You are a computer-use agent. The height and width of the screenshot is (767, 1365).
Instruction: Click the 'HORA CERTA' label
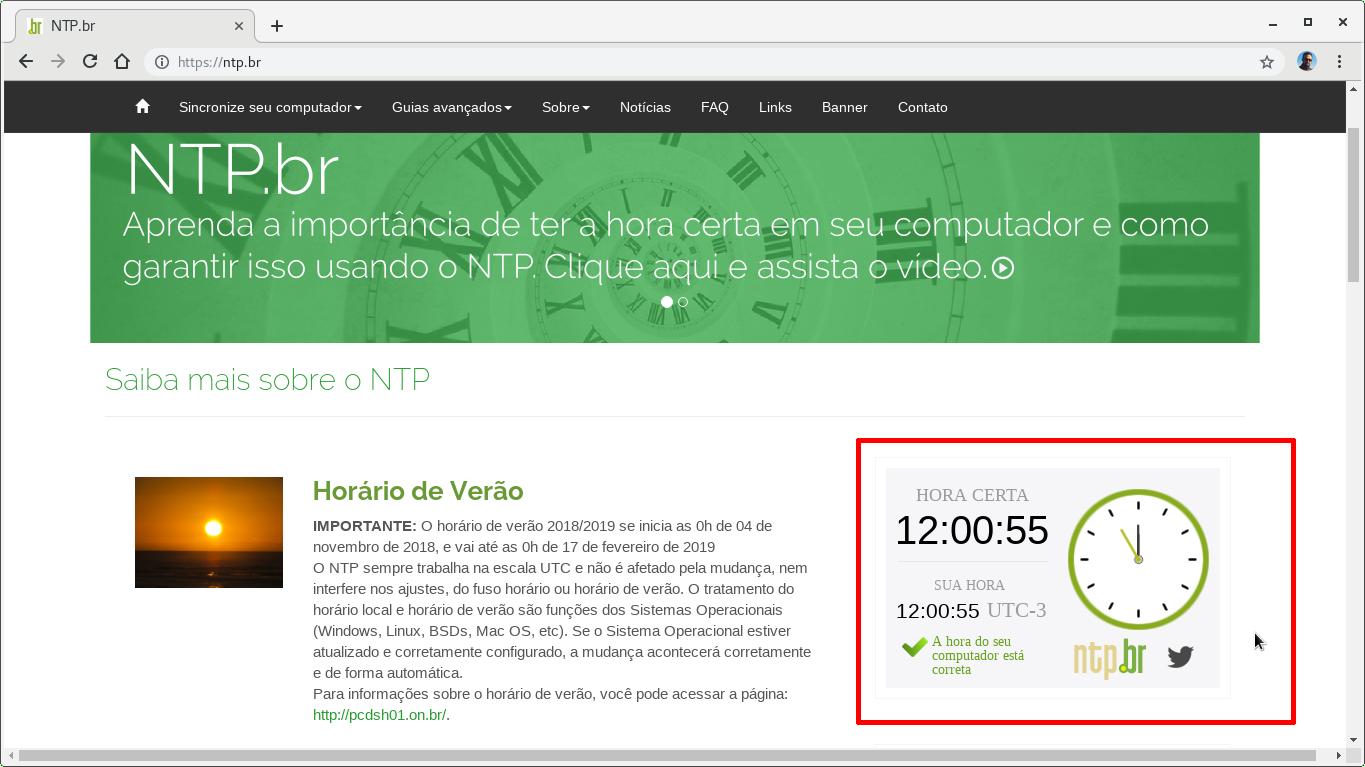coord(972,495)
